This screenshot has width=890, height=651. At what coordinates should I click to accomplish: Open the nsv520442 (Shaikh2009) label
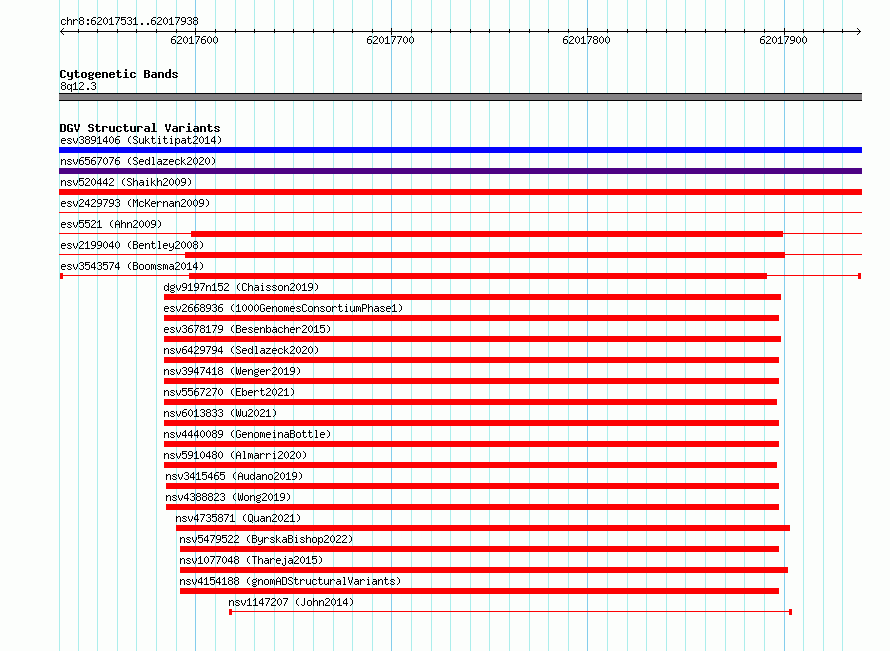pos(126,182)
